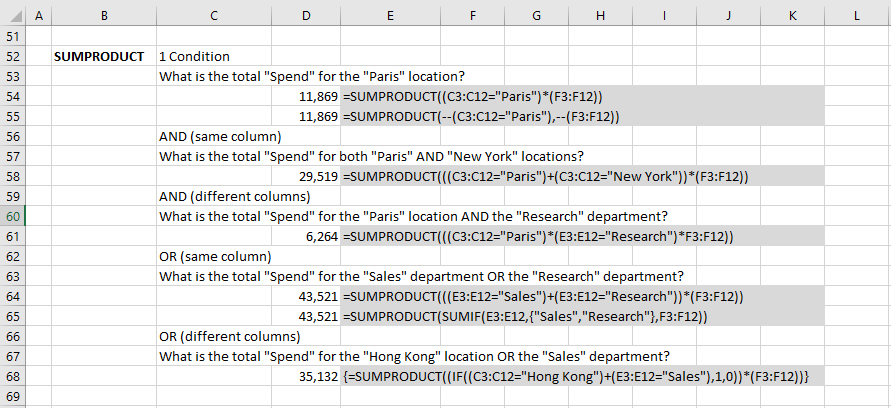Select column E header
891x408 pixels.
click(x=390, y=16)
